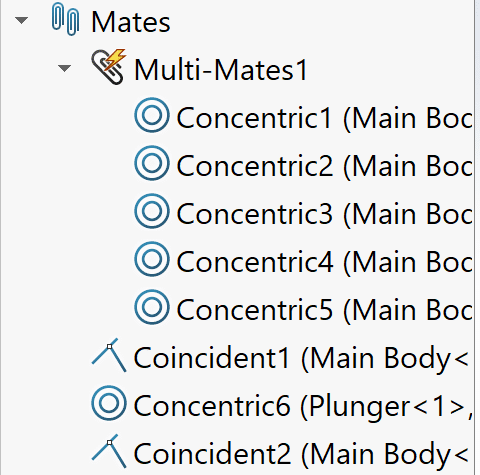Click the Mates folder paperclip icon
The image size is (480, 475).
point(66,19)
